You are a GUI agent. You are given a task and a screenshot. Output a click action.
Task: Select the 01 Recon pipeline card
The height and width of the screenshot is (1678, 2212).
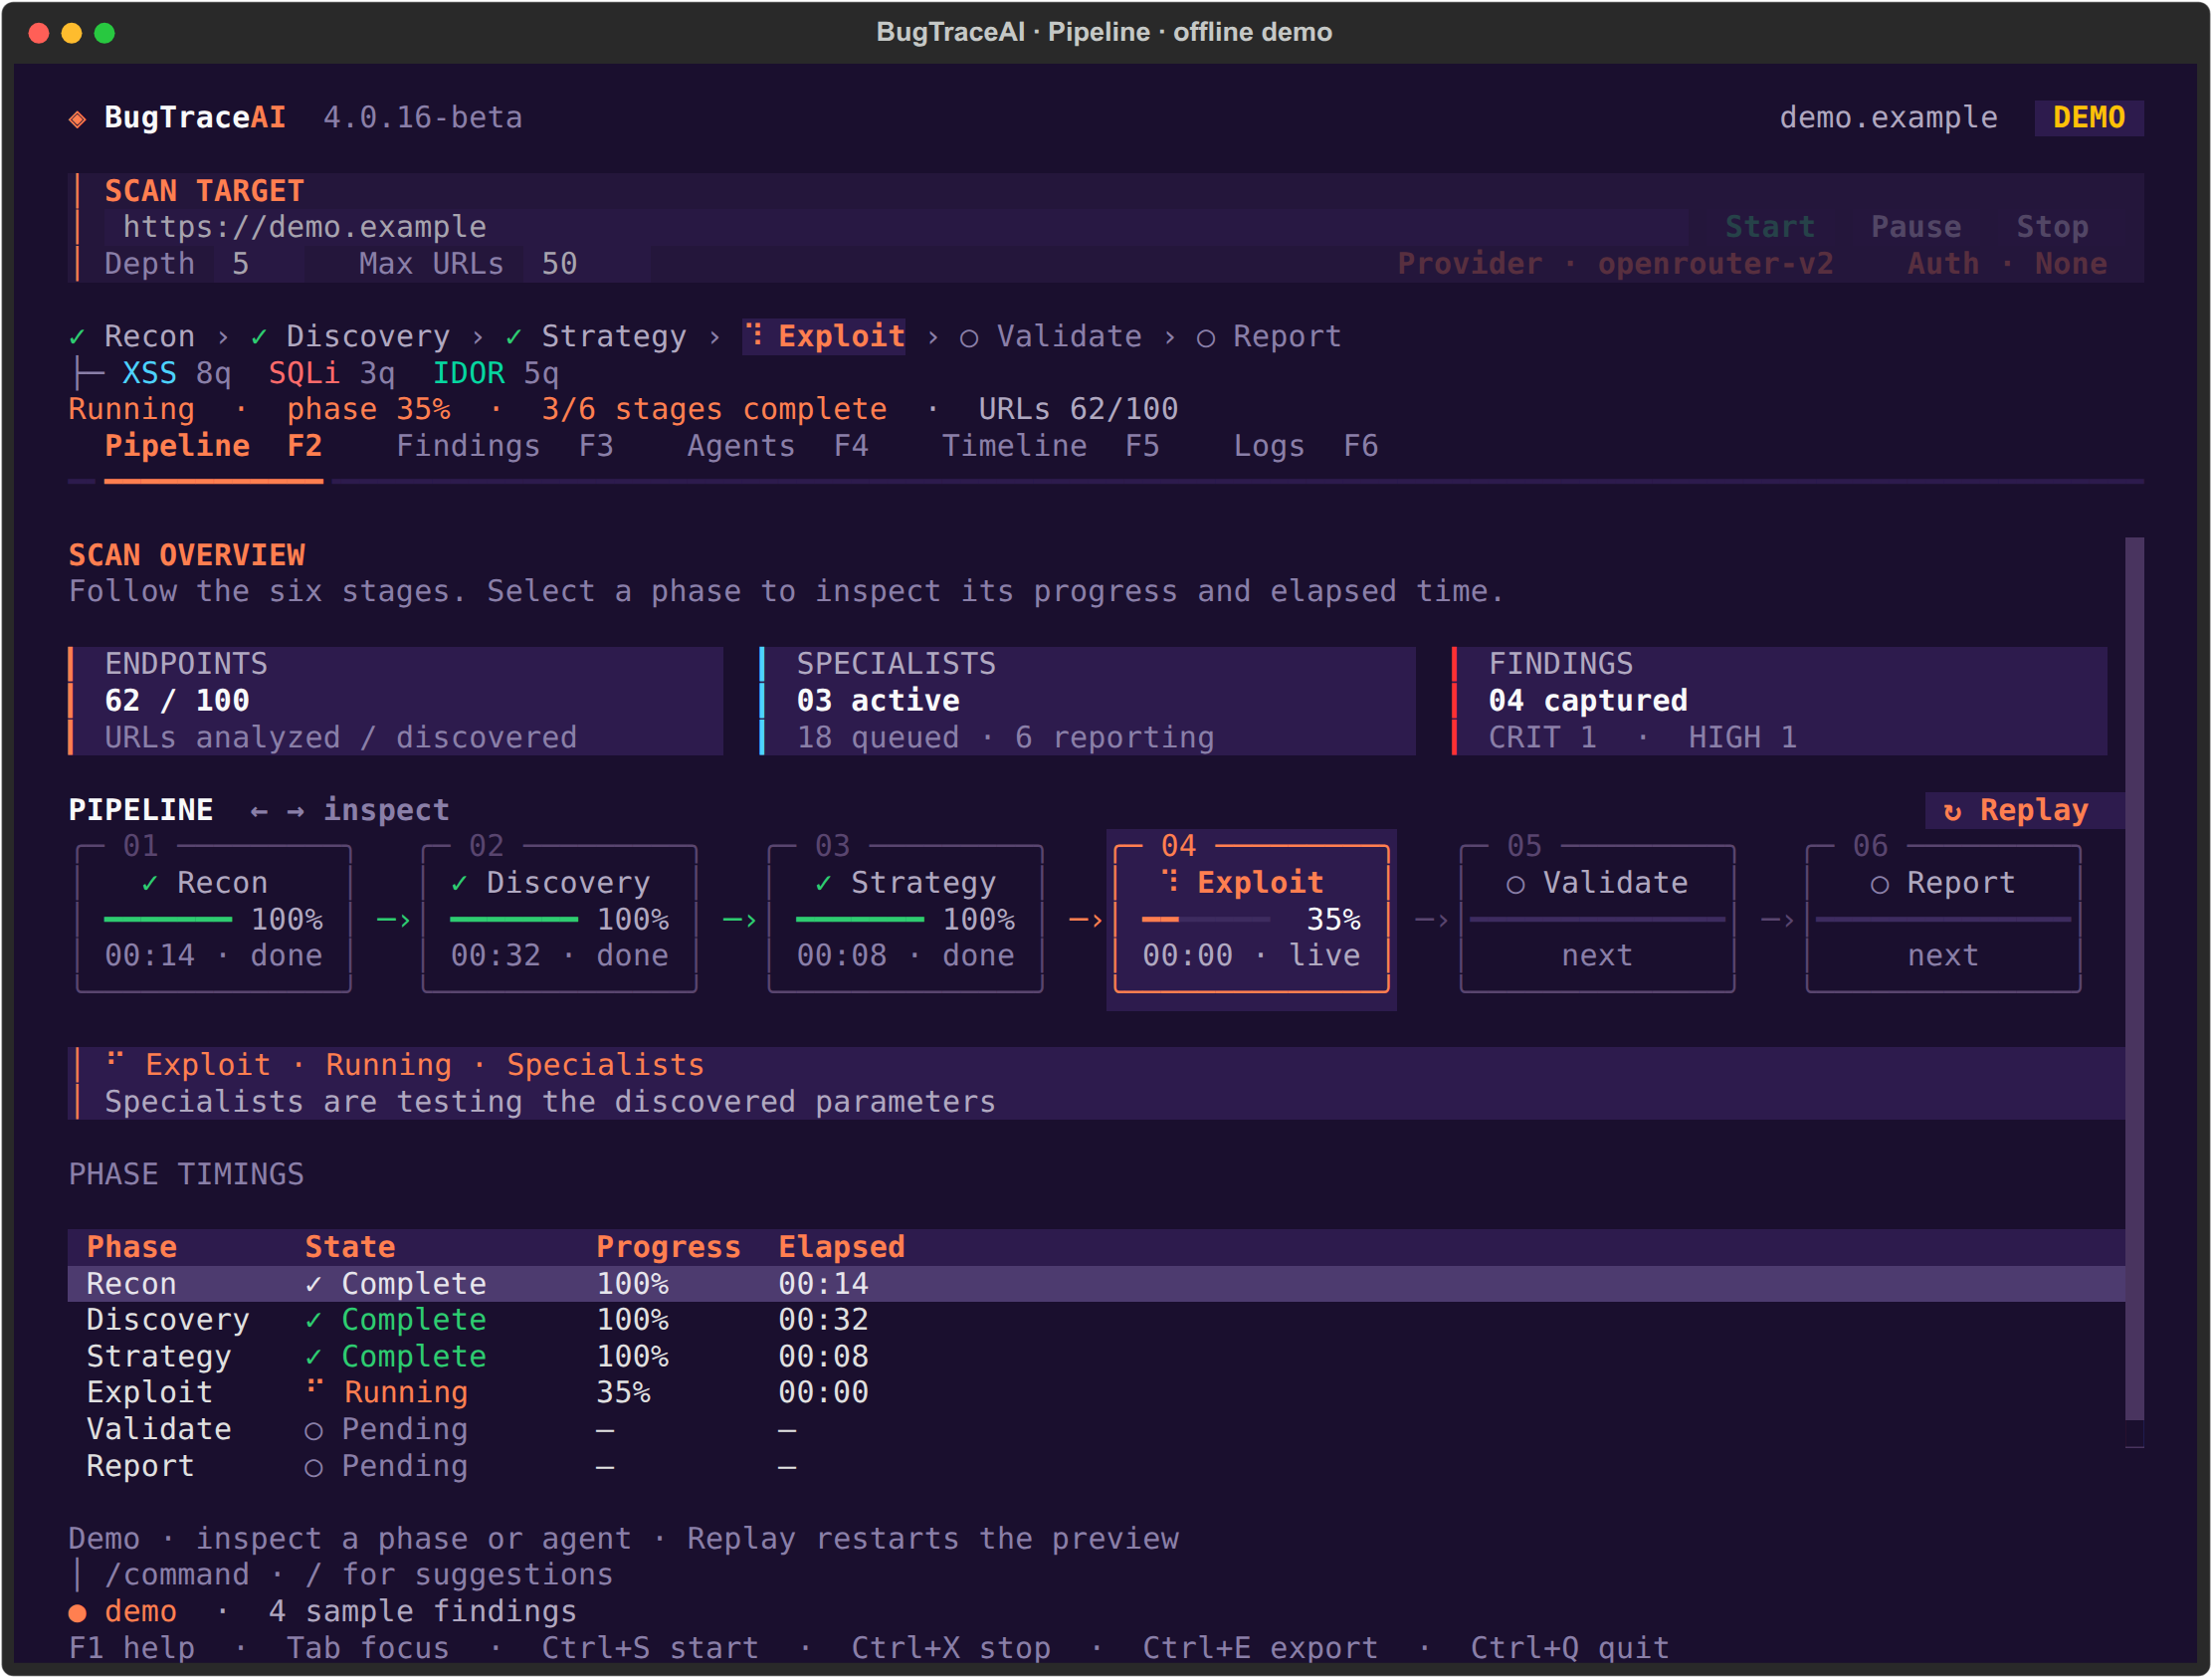(x=214, y=918)
